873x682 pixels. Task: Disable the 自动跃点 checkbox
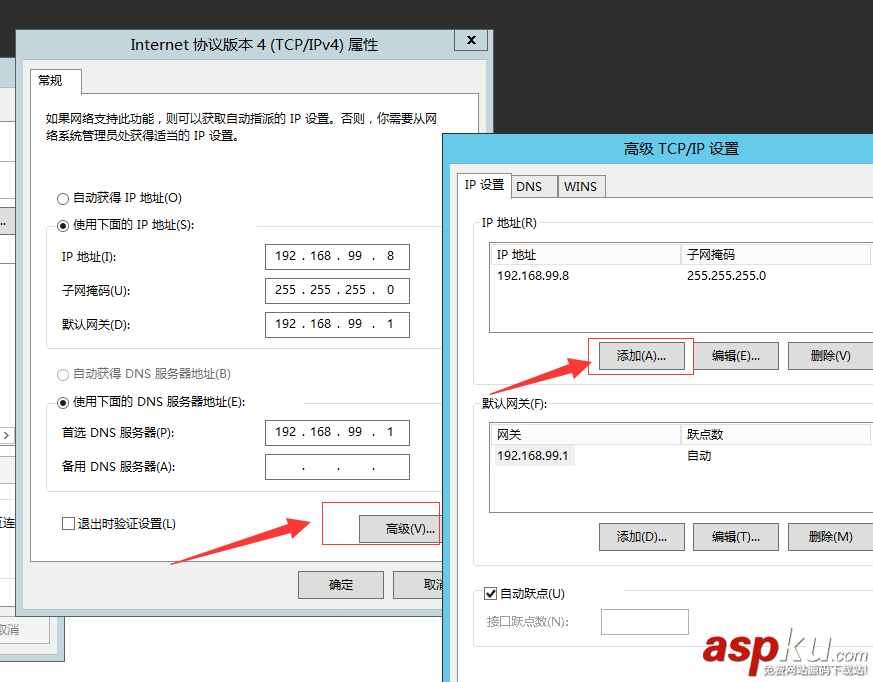click(489, 591)
